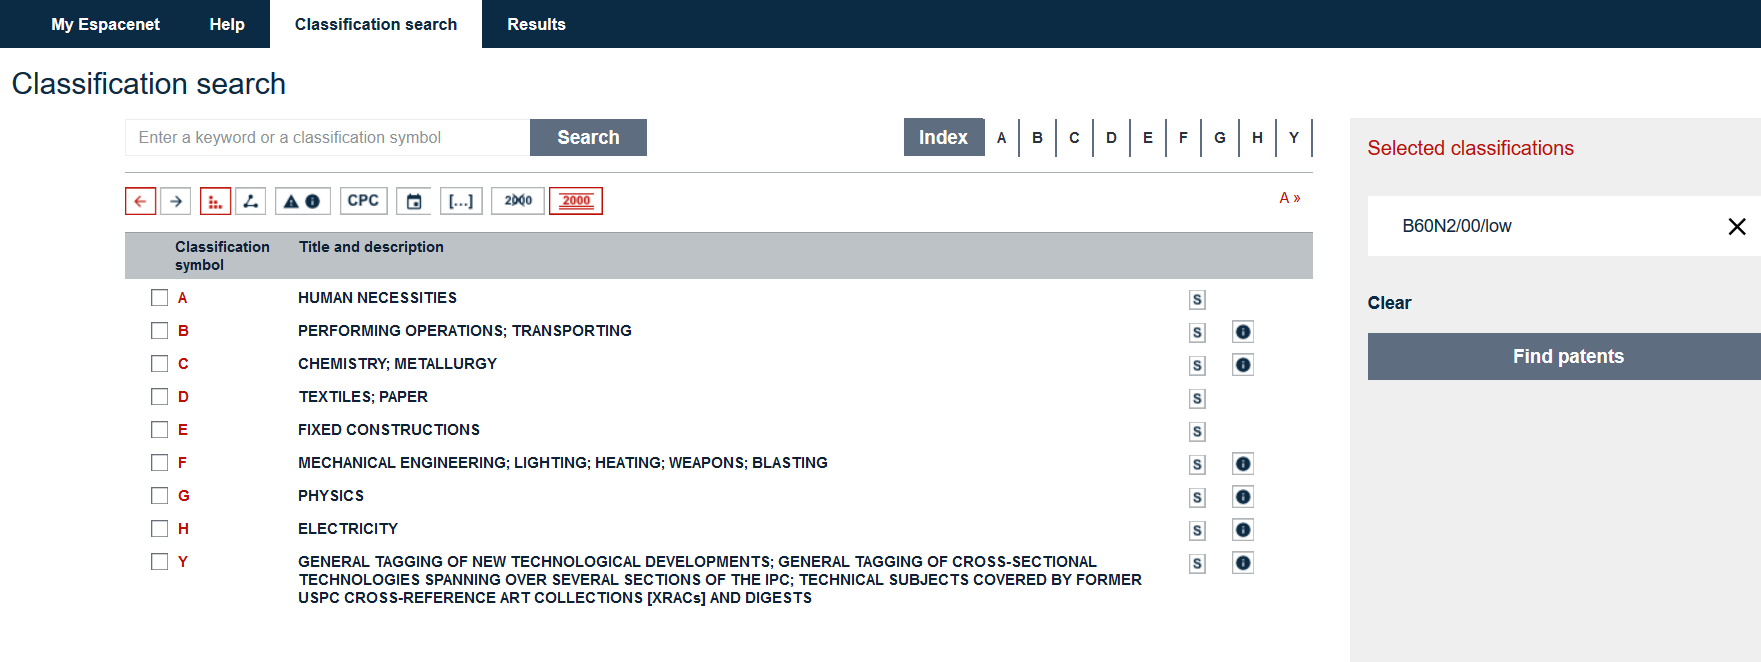Viewport: 1761px width, 662px height.
Task: Expand section E red symbol link
Action: pyautogui.click(x=183, y=430)
